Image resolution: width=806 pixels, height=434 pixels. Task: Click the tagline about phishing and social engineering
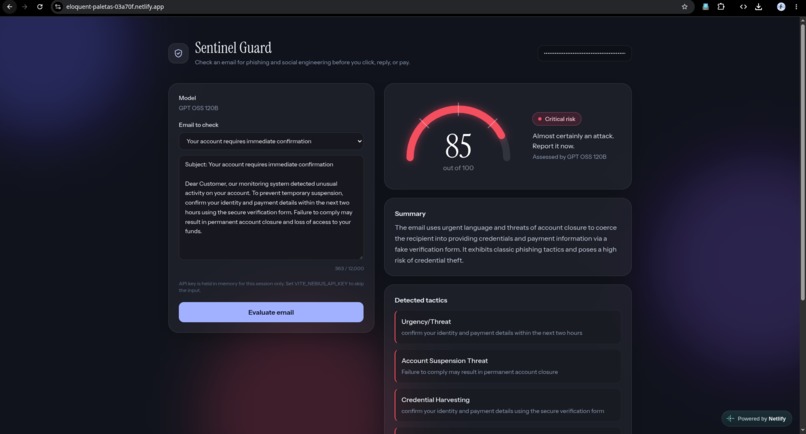coord(302,62)
